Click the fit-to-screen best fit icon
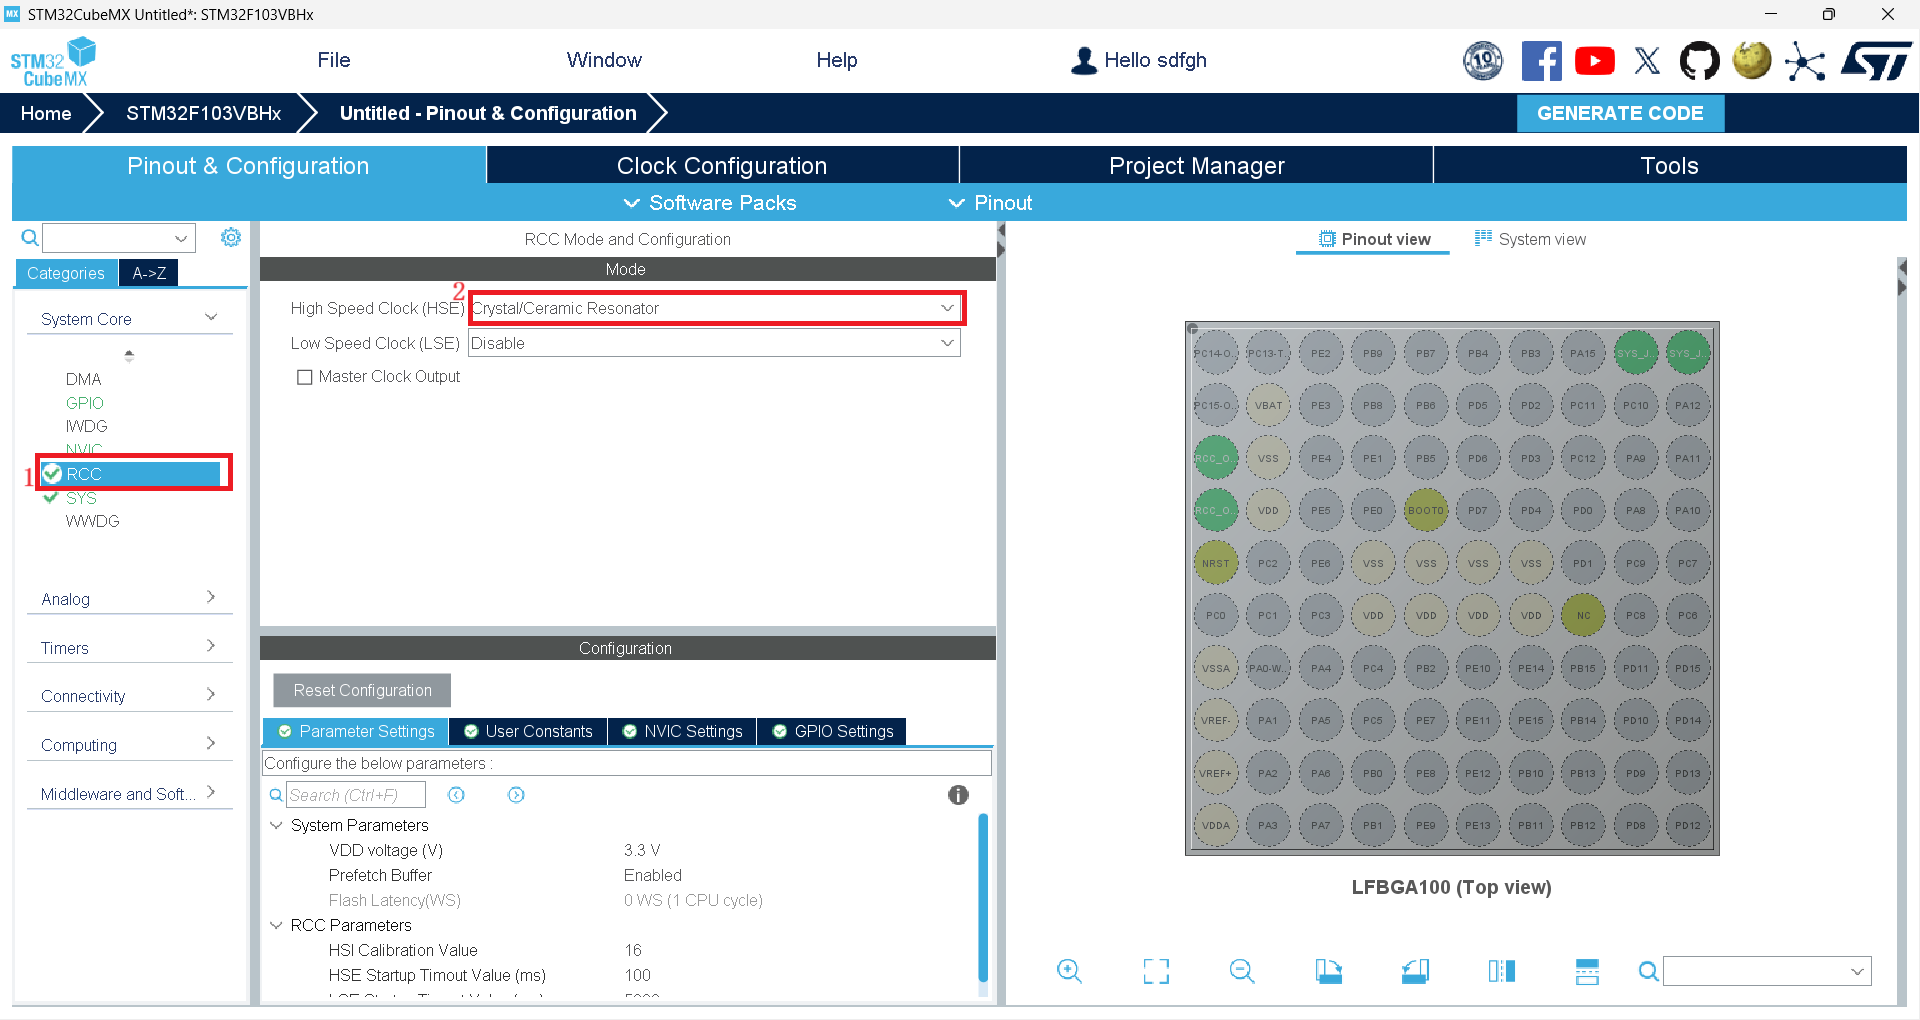This screenshot has height=1020, width=1920. [1156, 971]
